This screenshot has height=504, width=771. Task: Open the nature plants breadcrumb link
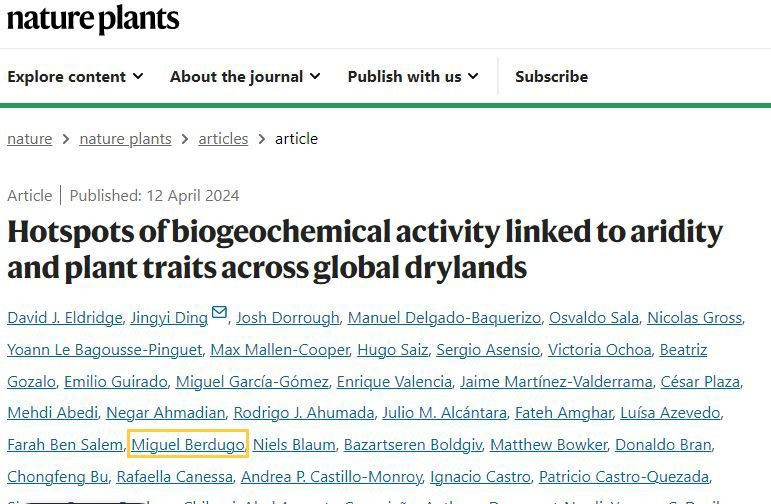click(125, 139)
